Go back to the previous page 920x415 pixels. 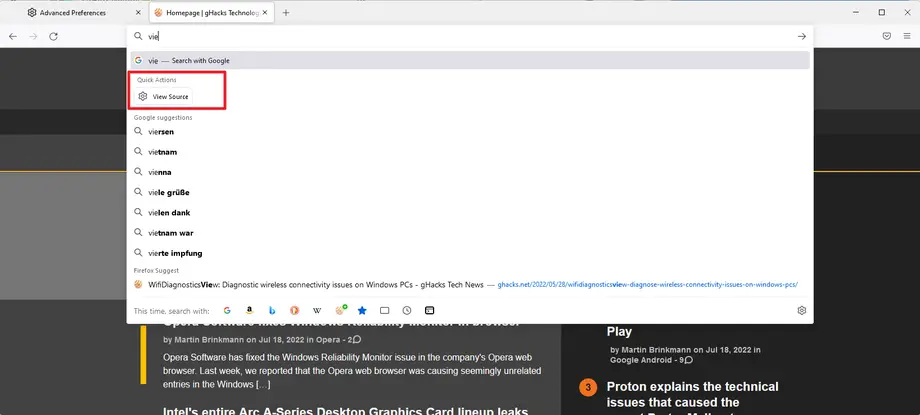(13, 36)
